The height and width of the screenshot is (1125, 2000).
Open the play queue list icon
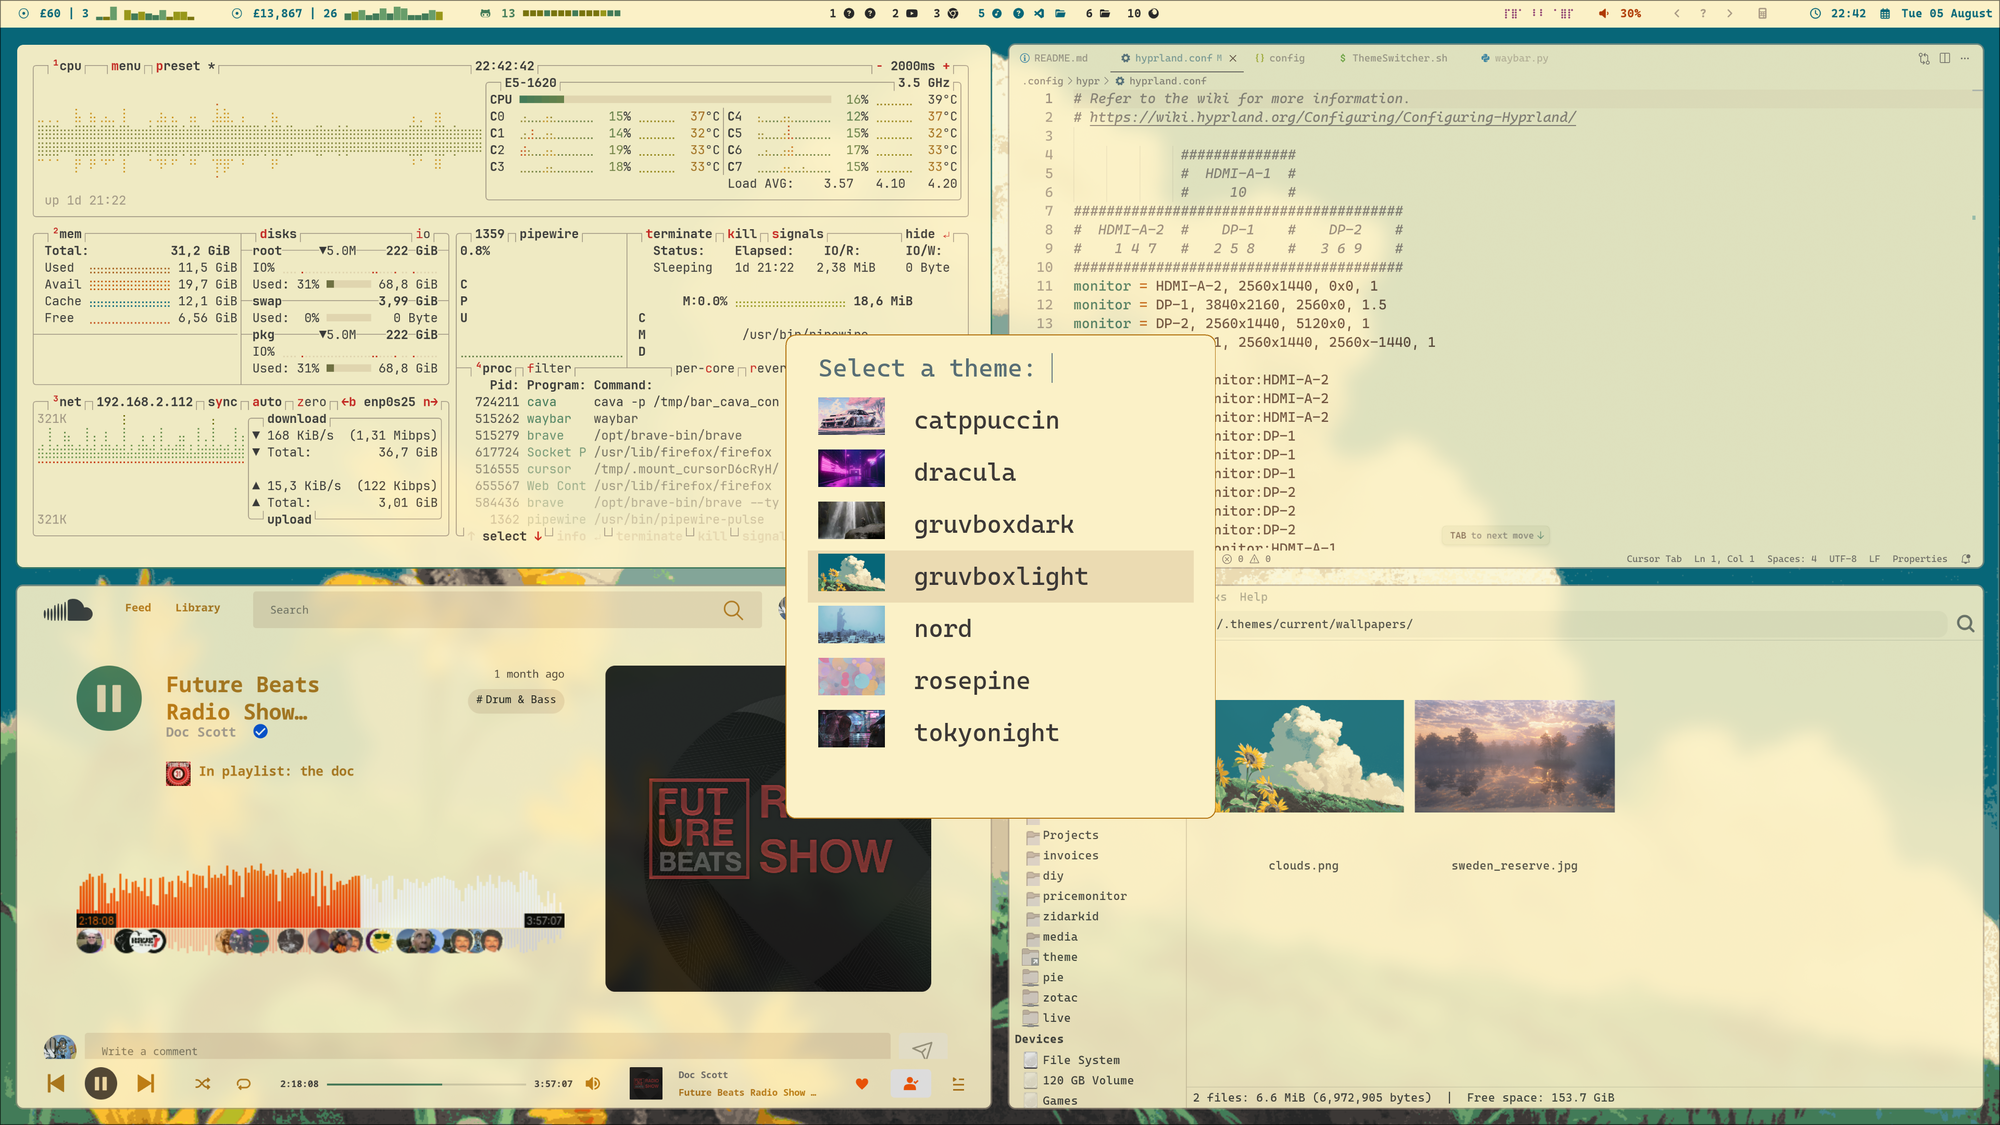tap(958, 1084)
